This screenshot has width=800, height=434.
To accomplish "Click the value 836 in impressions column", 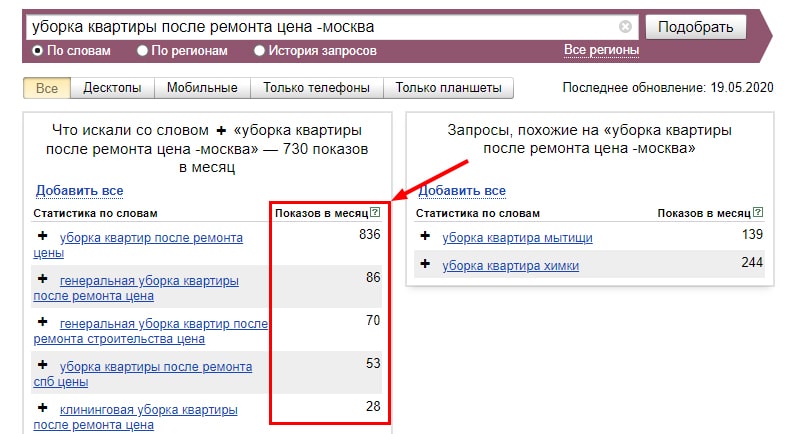I will 370,235.
